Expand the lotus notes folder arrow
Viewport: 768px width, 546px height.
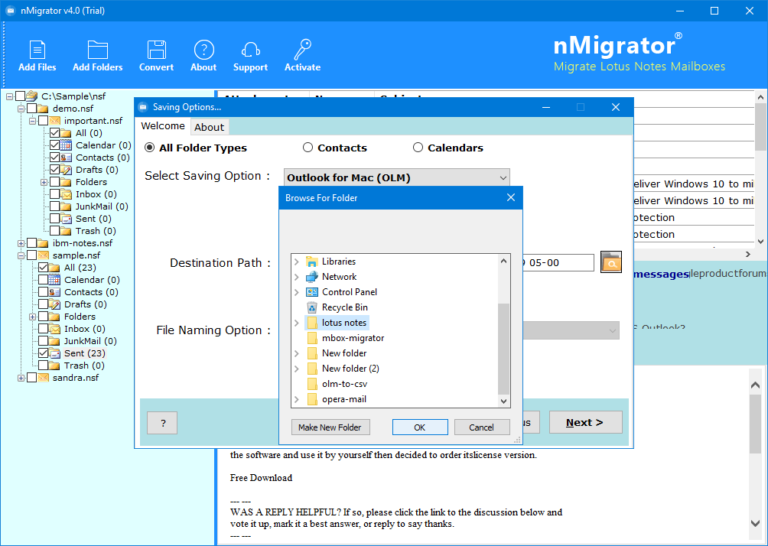tap(296, 323)
